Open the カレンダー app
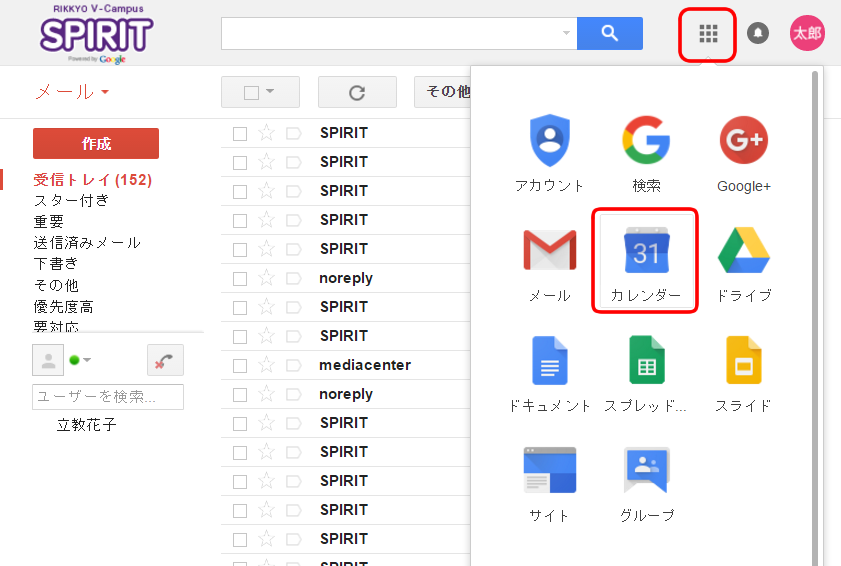841x566 pixels. [646, 263]
